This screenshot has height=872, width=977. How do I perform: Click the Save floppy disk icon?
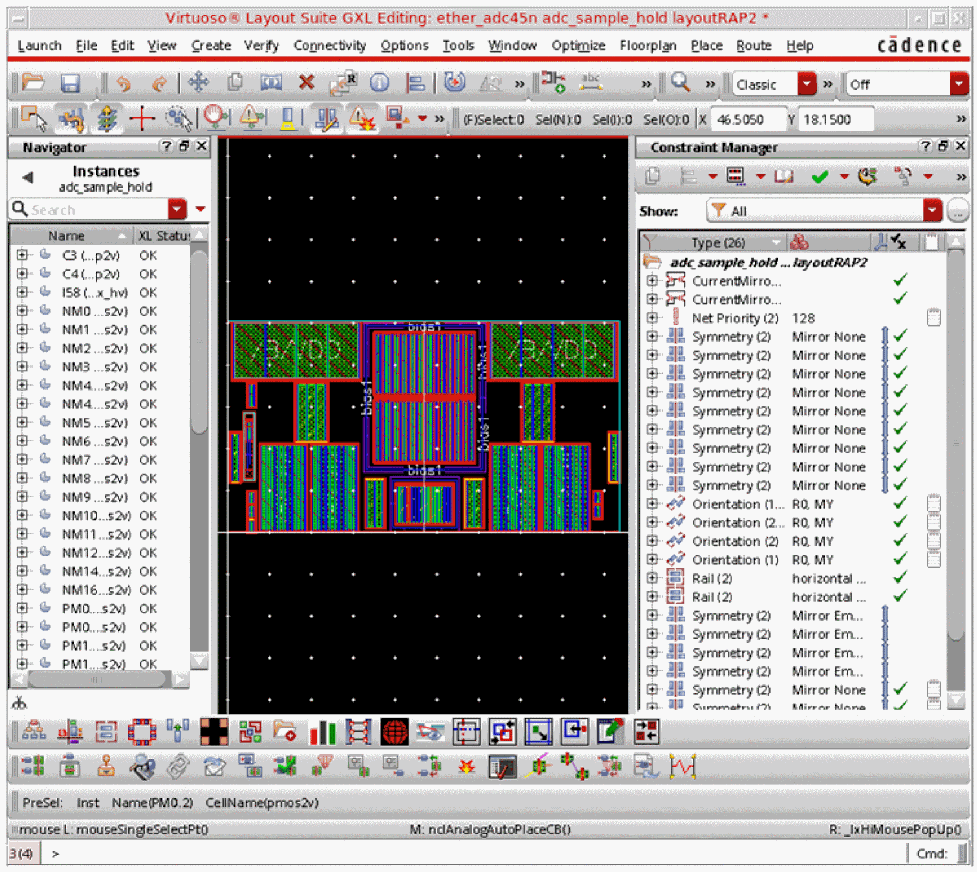[x=70, y=84]
